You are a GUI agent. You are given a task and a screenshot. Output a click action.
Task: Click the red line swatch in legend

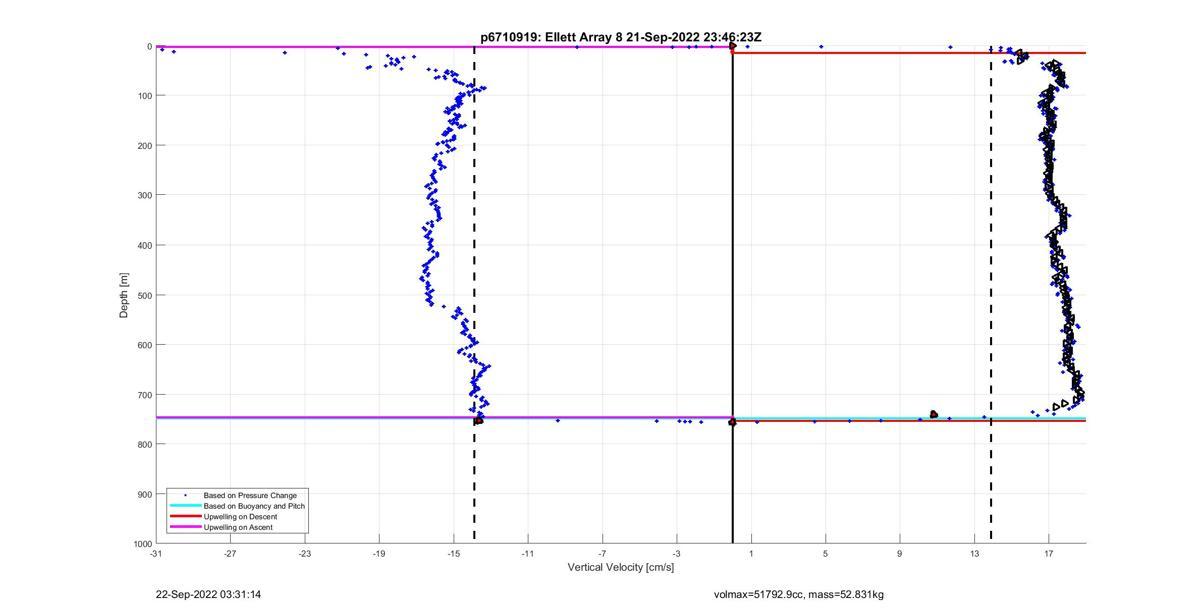pyautogui.click(x=184, y=516)
